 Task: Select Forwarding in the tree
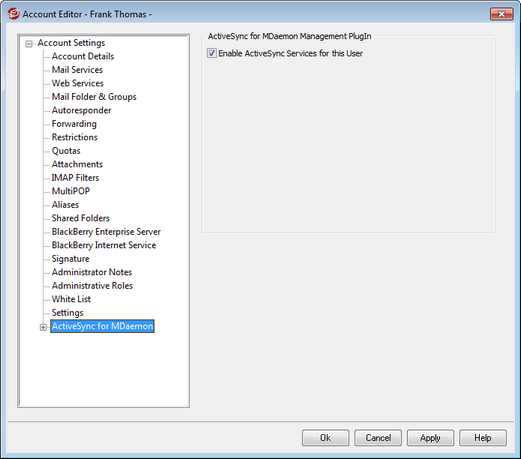tap(74, 124)
